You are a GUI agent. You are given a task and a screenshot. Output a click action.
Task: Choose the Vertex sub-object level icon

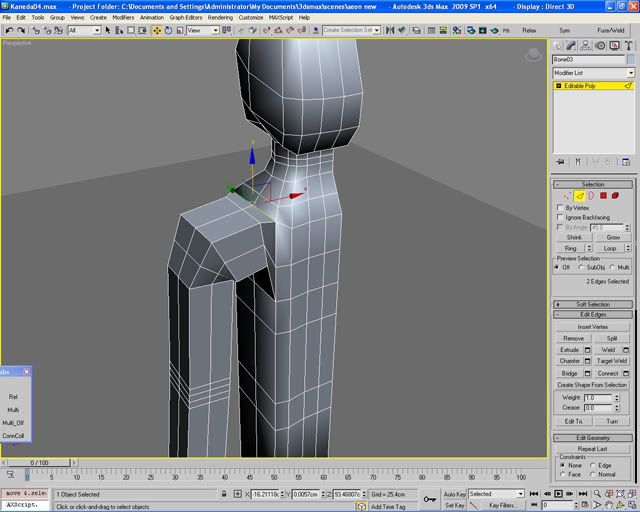click(x=567, y=196)
